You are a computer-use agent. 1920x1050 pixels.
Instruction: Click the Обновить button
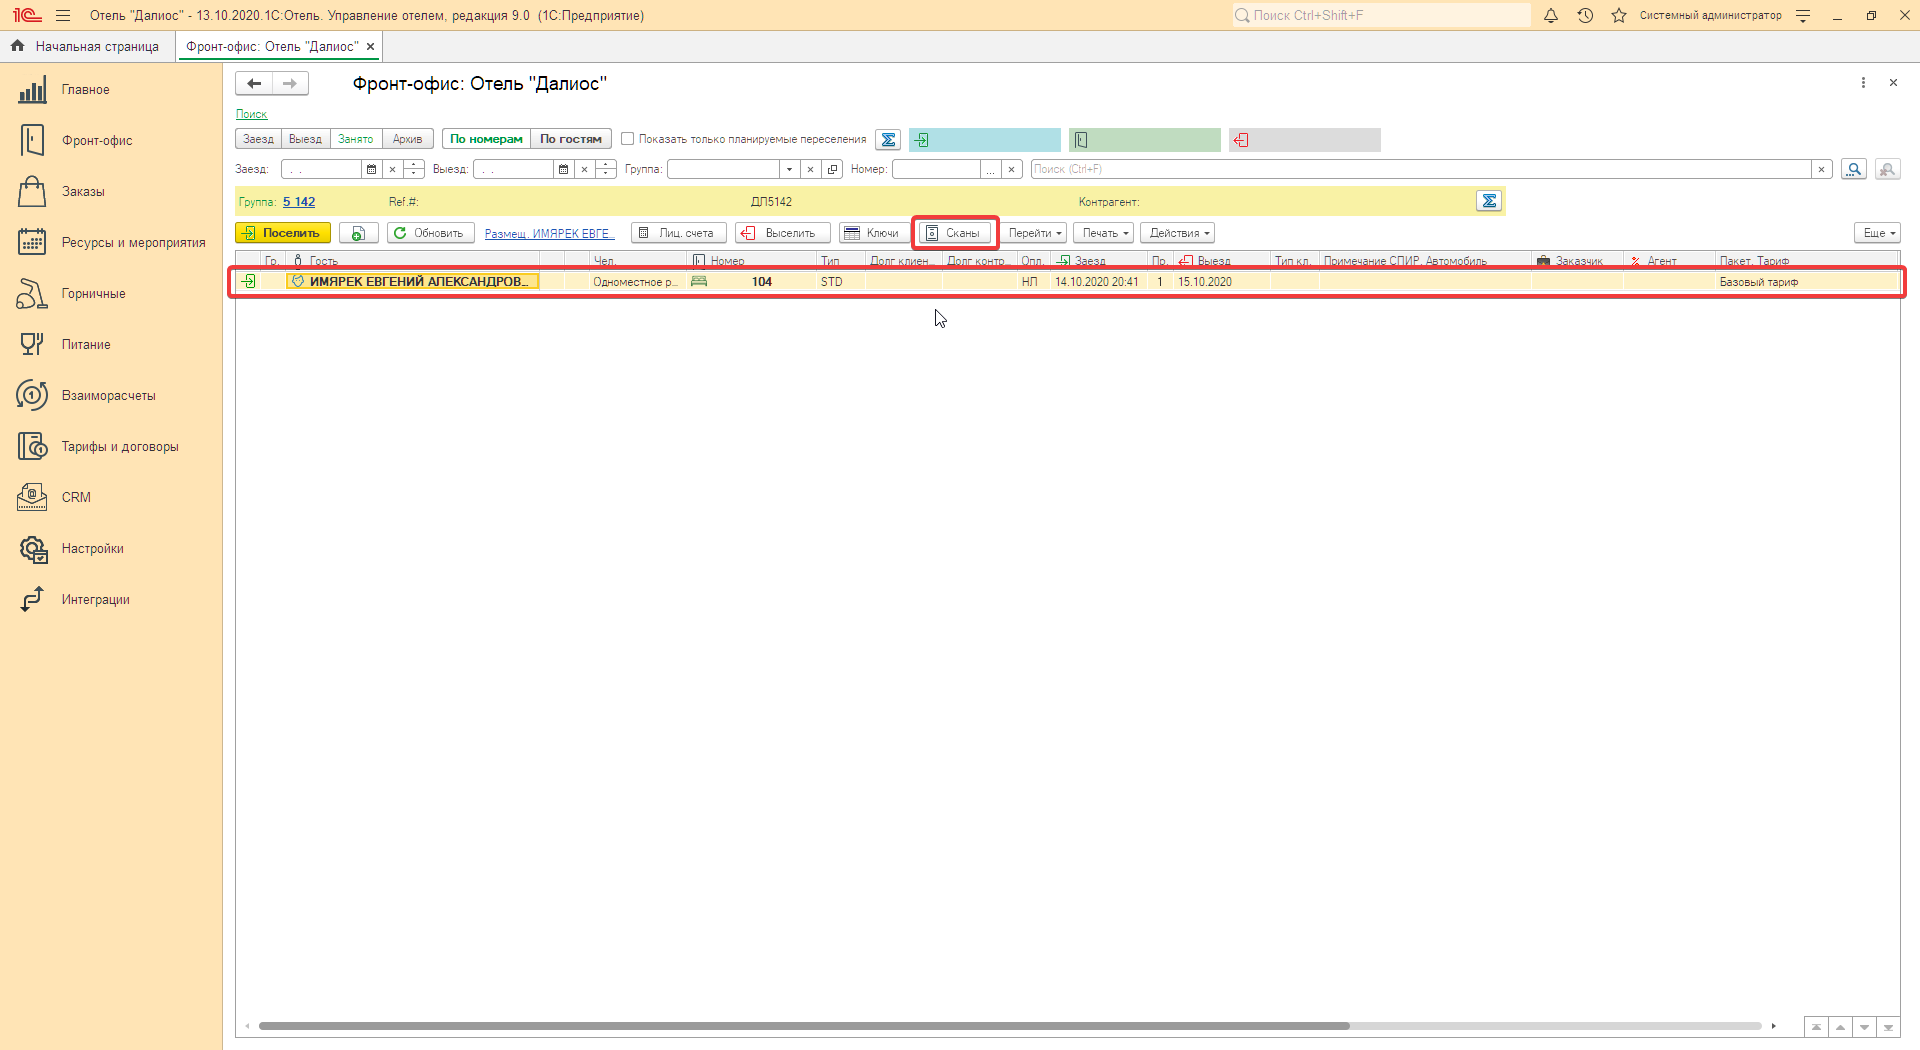click(431, 234)
